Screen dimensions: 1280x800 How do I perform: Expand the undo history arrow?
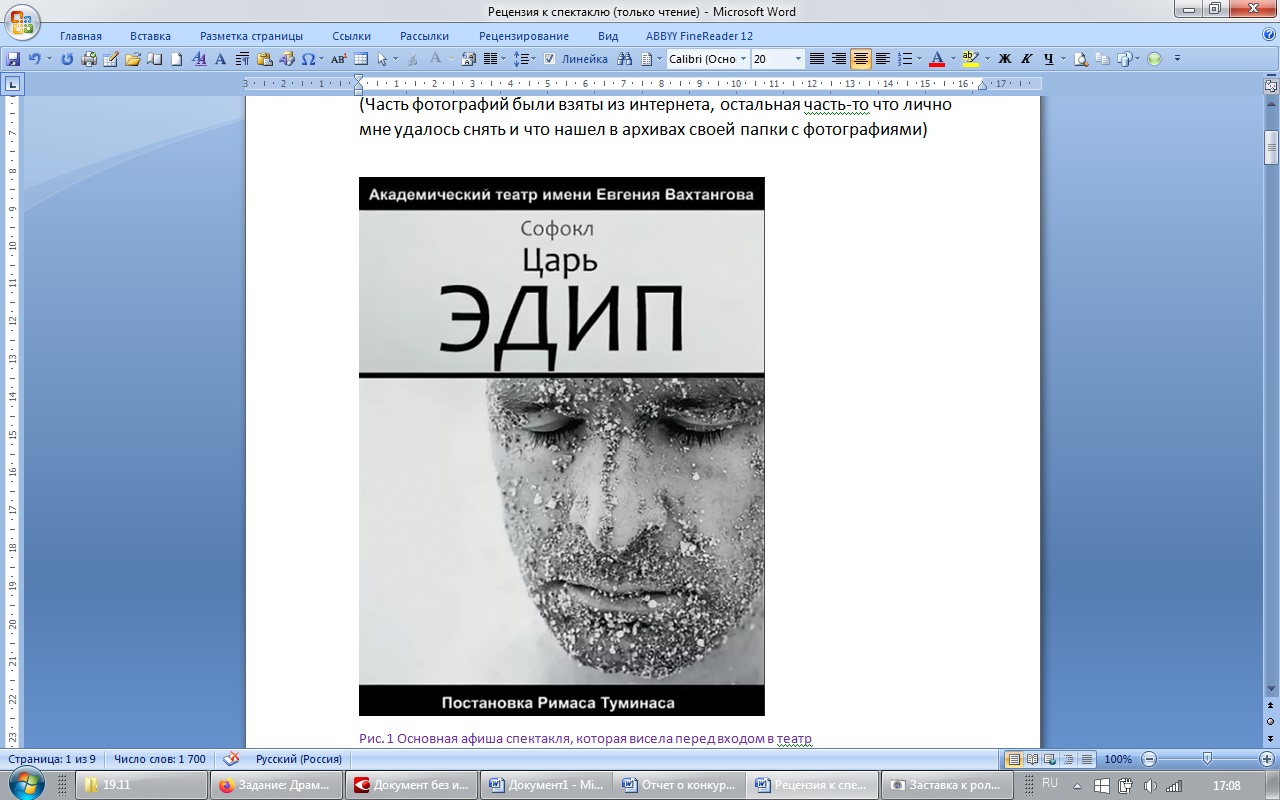click(49, 59)
